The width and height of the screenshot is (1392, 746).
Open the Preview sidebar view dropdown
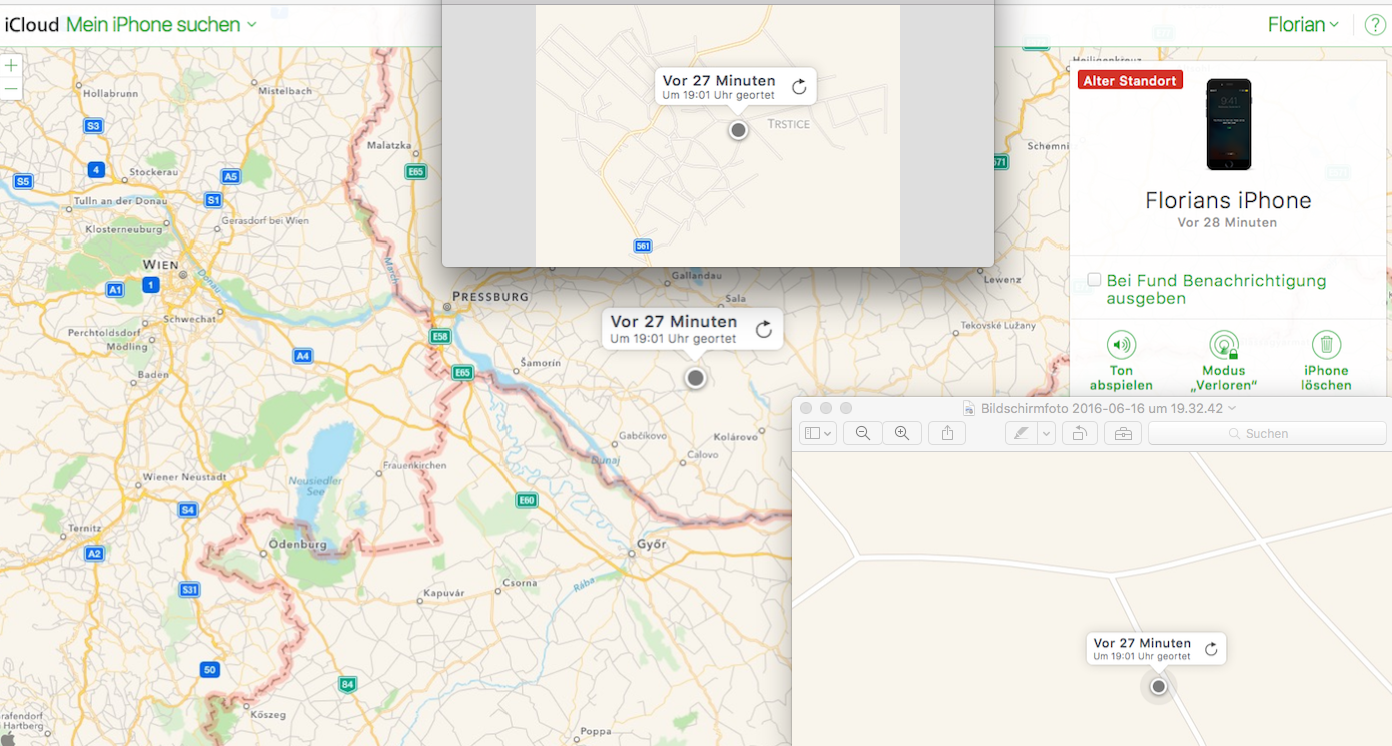(x=817, y=433)
